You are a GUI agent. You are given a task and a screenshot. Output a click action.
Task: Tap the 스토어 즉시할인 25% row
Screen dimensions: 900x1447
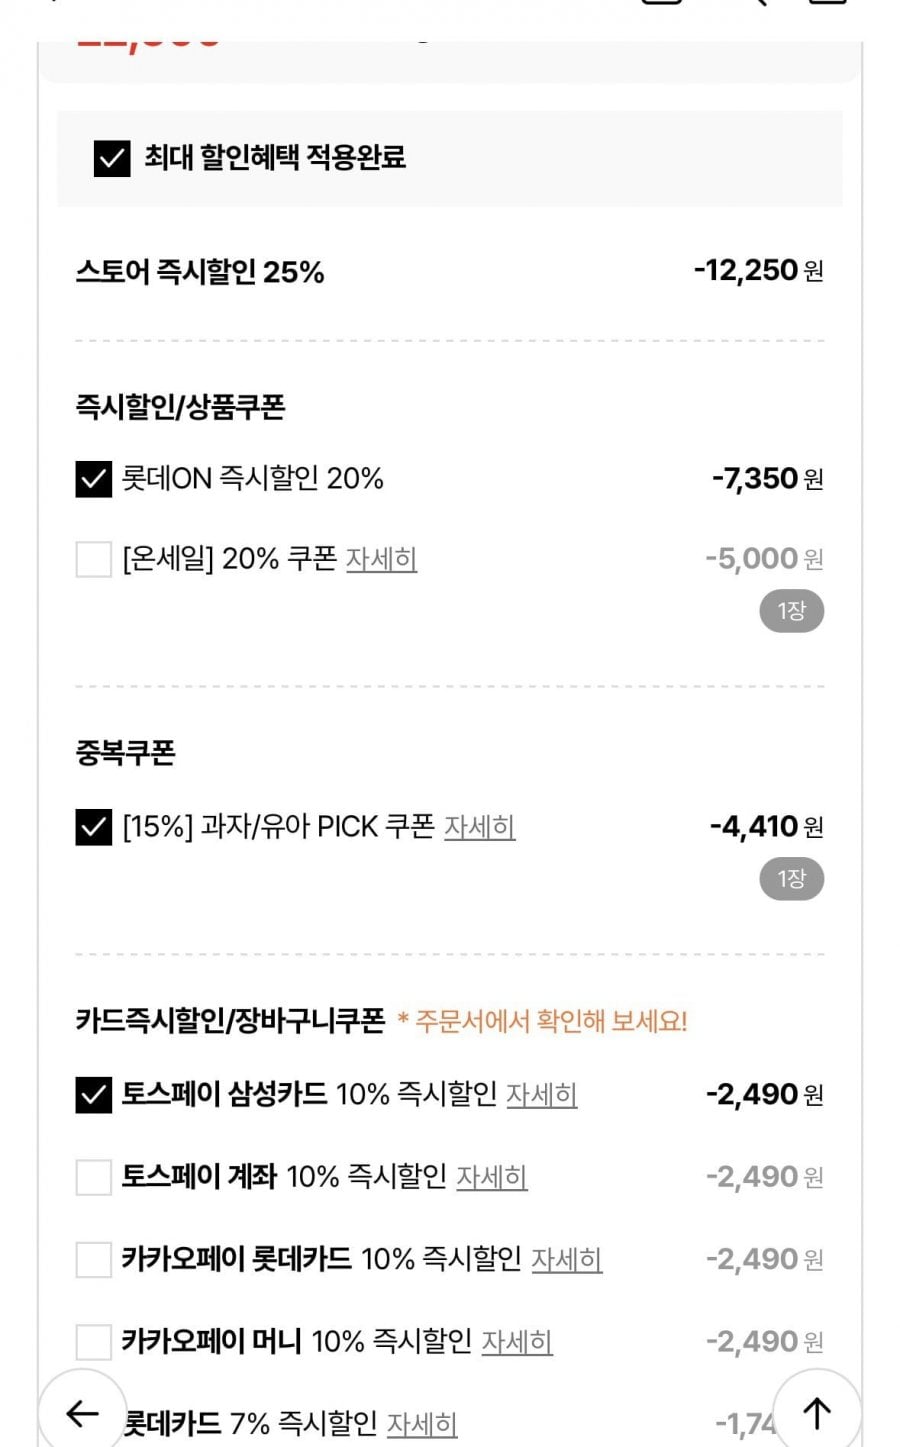coord(450,271)
